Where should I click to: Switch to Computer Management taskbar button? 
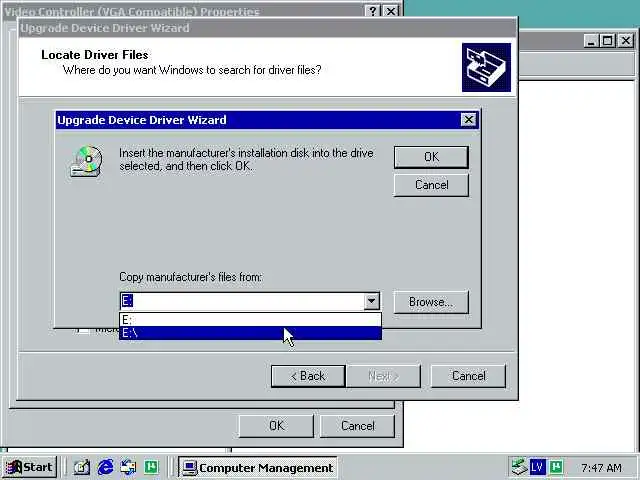point(258,468)
